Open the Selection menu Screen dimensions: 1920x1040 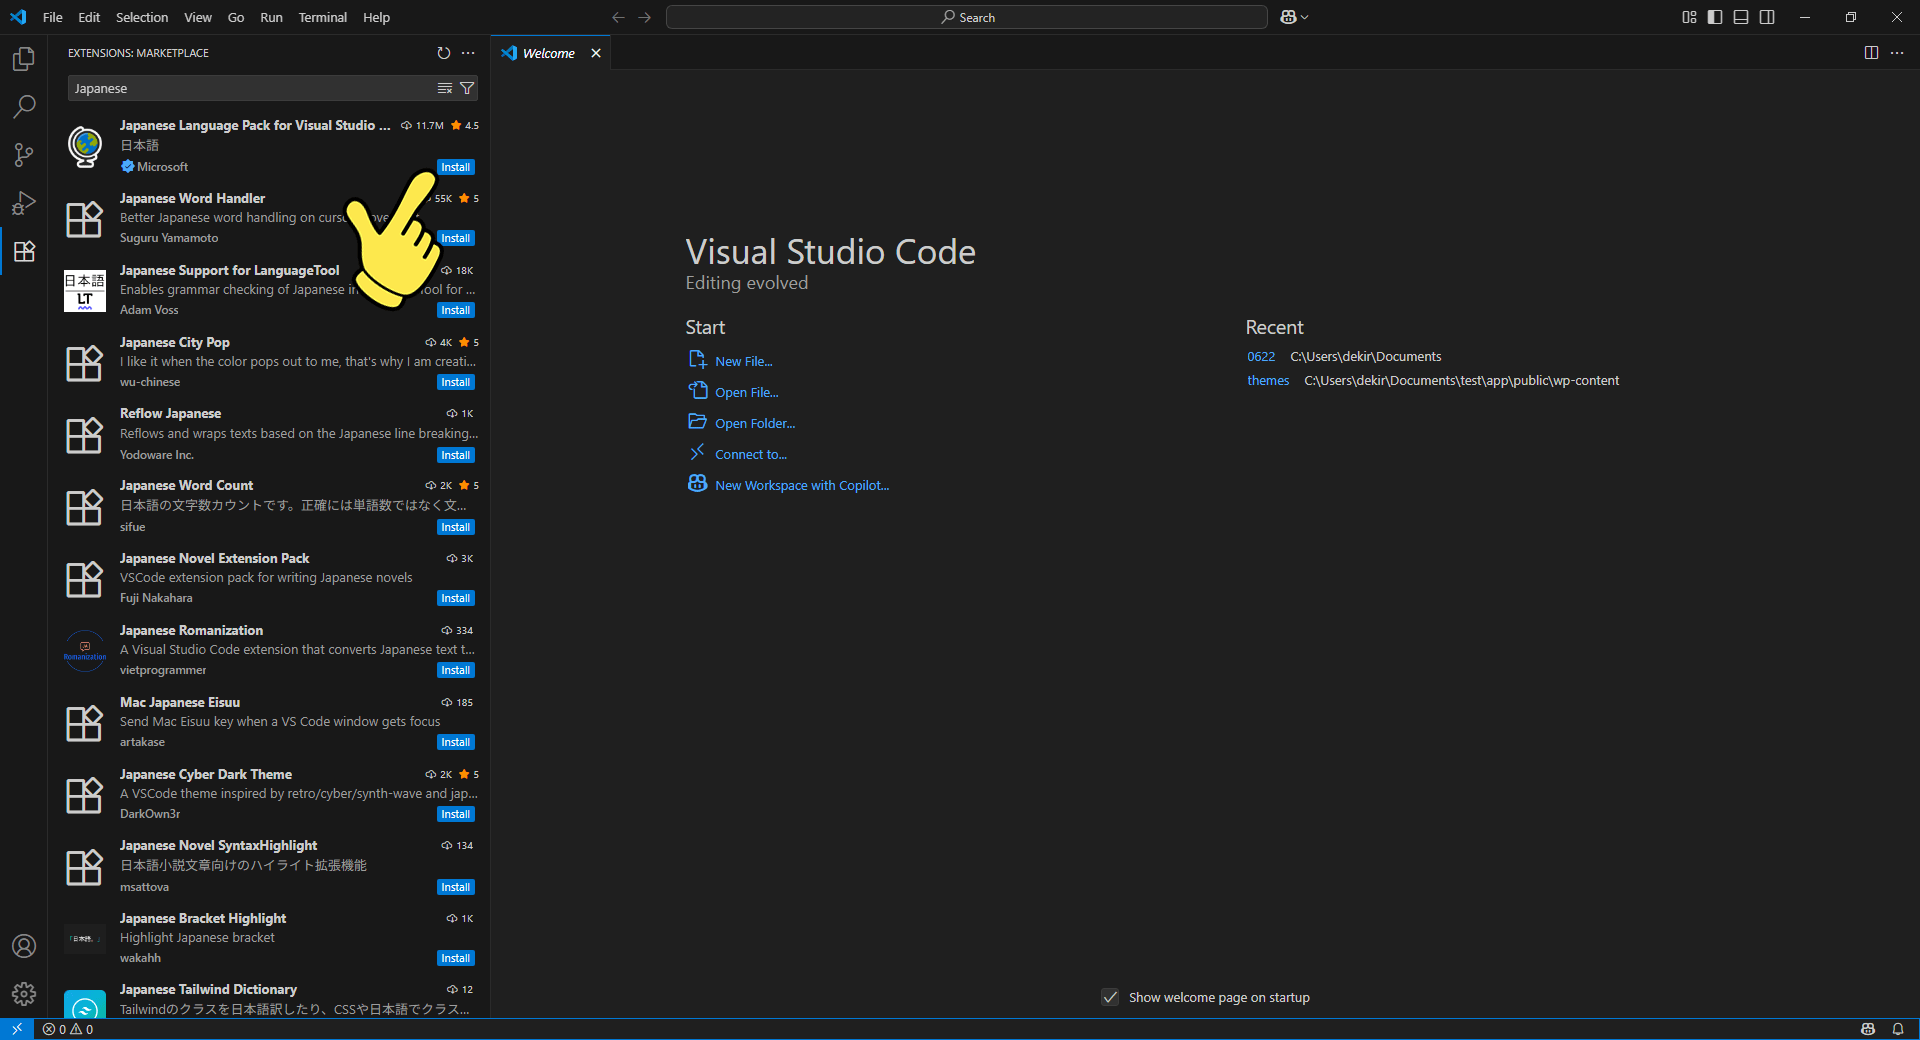(x=142, y=17)
